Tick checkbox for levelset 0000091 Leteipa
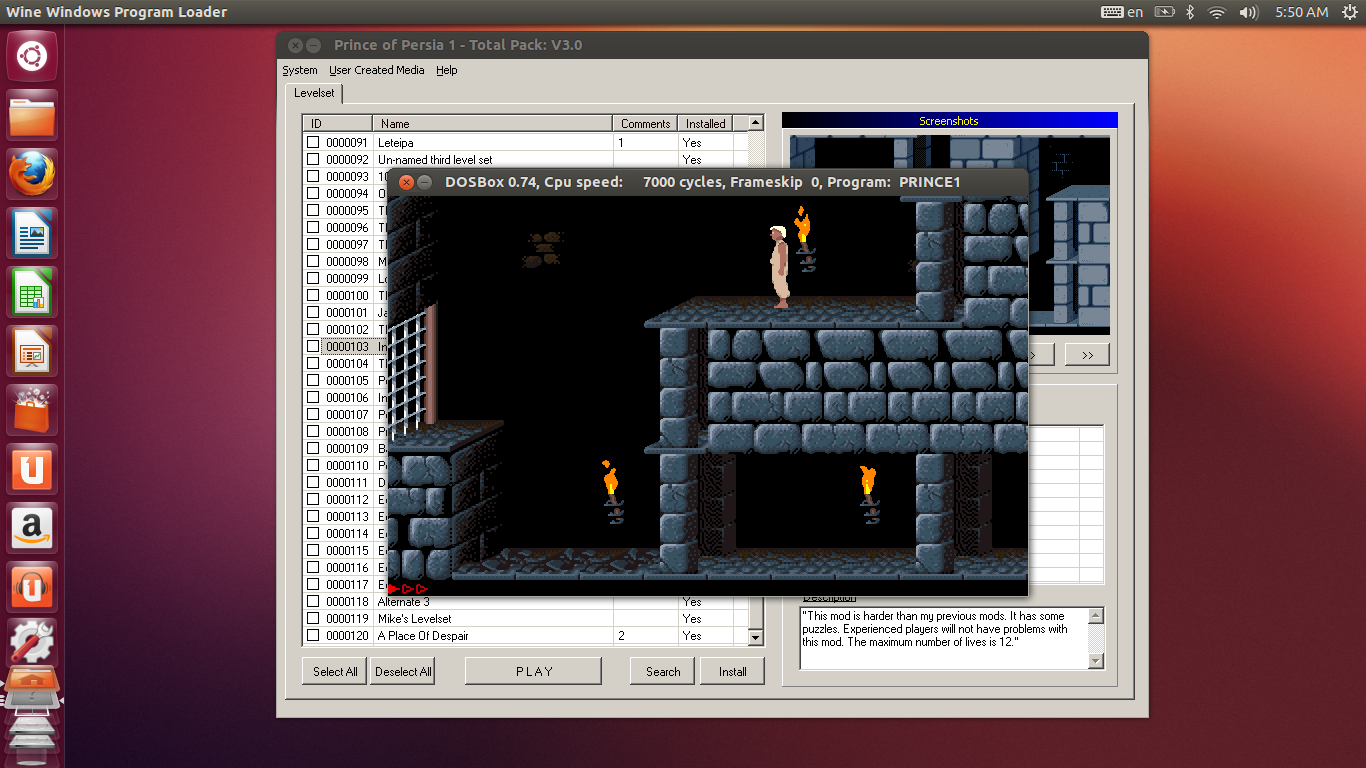Viewport: 1366px width, 768px height. coord(313,142)
